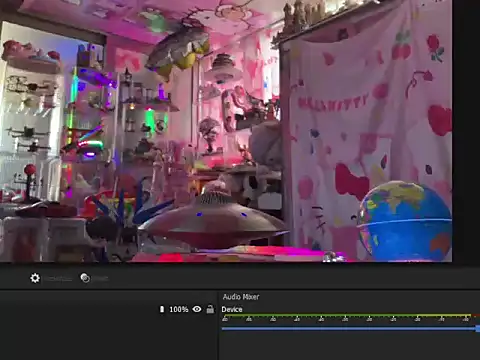
Task: Click the globe in the video preview
Action: [404, 221]
